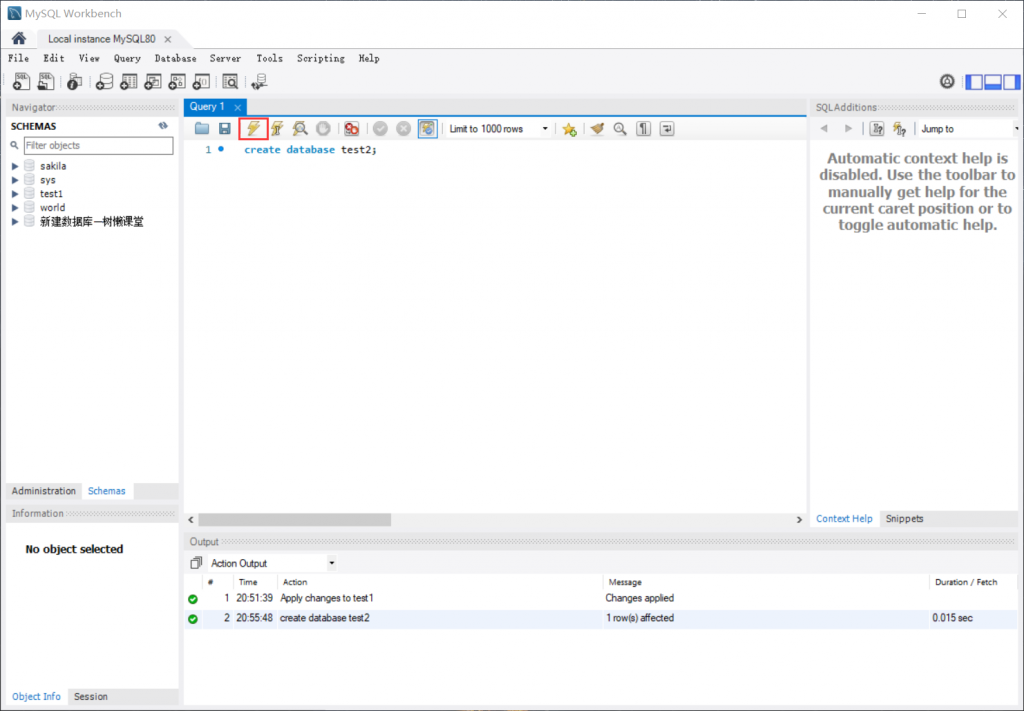The width and height of the screenshot is (1024, 711).
Task: Reconnect to DBMS icon
Action: (259, 81)
